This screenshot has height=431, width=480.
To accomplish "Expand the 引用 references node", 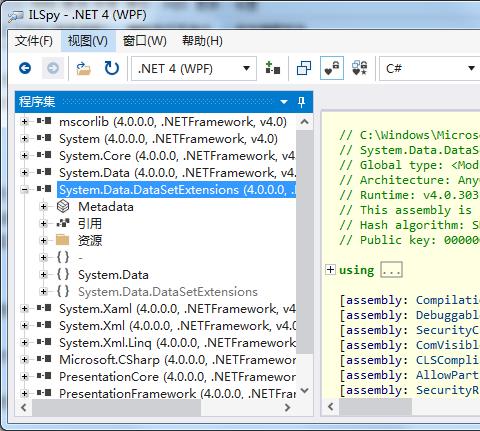I will click(43, 223).
